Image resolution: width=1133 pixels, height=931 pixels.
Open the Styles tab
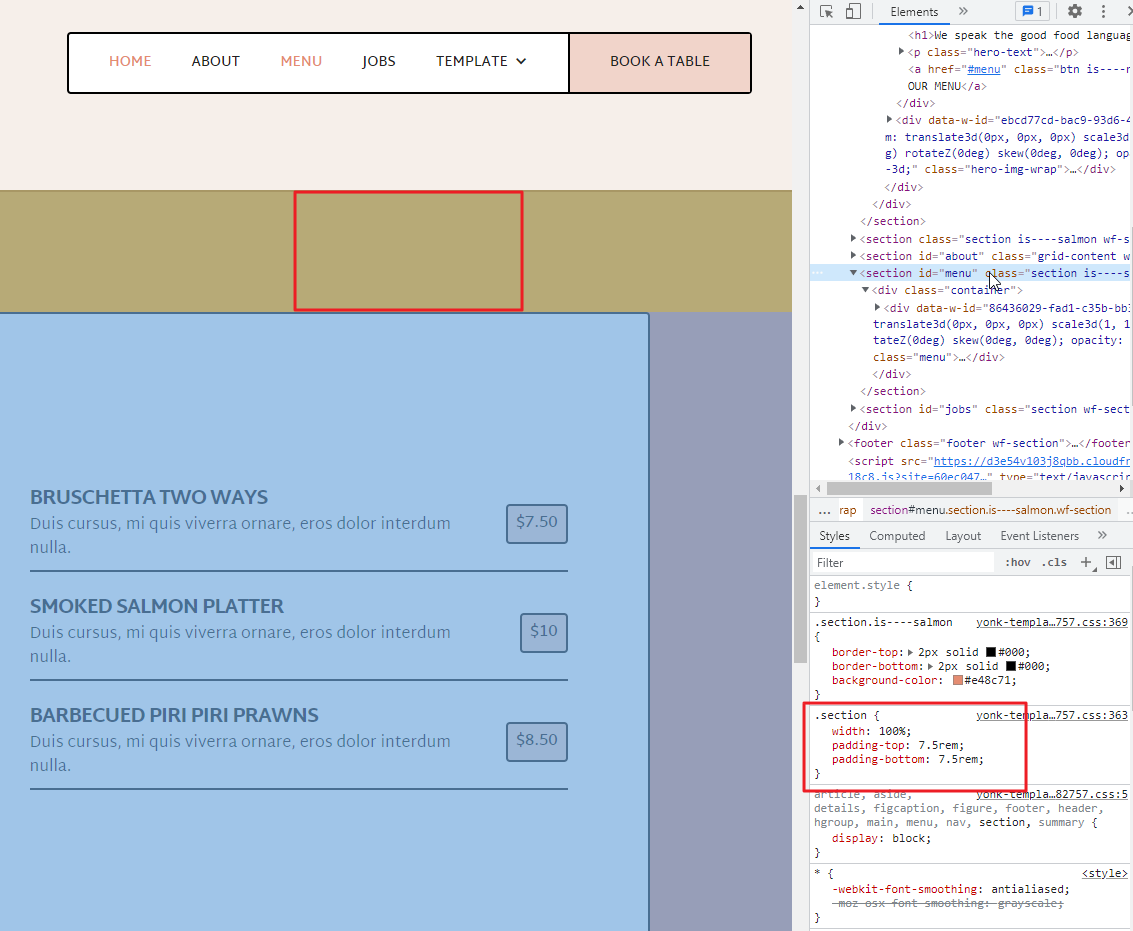click(x=835, y=536)
